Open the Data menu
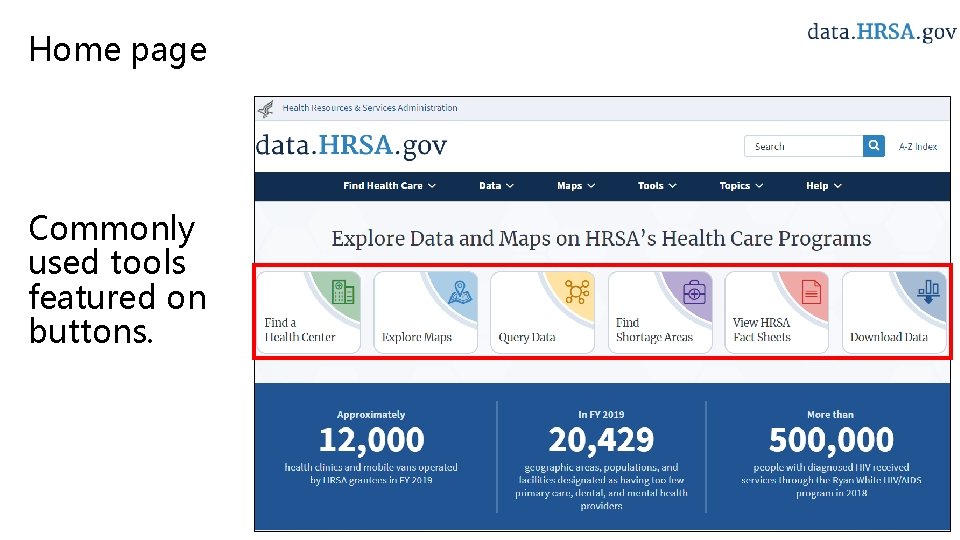Screen dimensions: 960x540 pos(496,186)
